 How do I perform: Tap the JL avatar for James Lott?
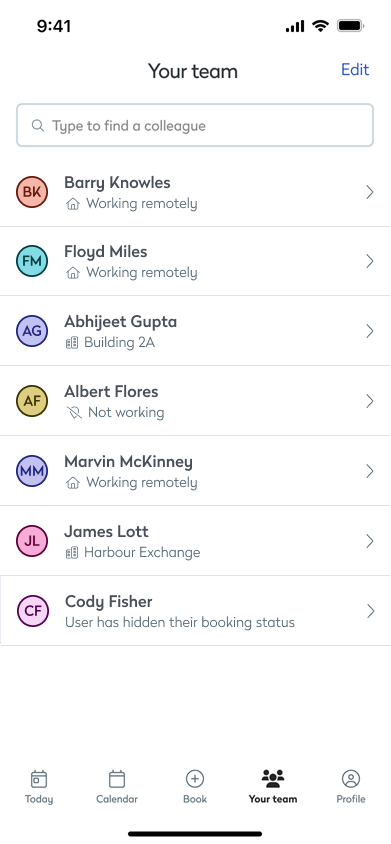pyautogui.click(x=32, y=541)
